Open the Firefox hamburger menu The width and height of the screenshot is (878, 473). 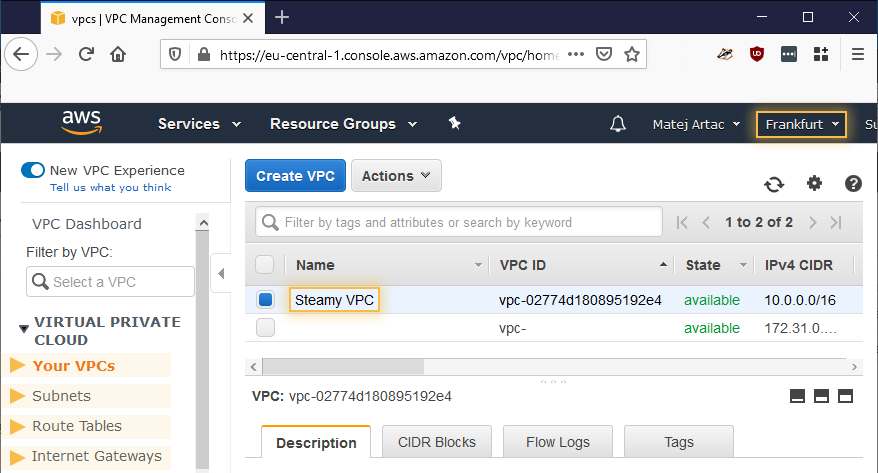857,54
